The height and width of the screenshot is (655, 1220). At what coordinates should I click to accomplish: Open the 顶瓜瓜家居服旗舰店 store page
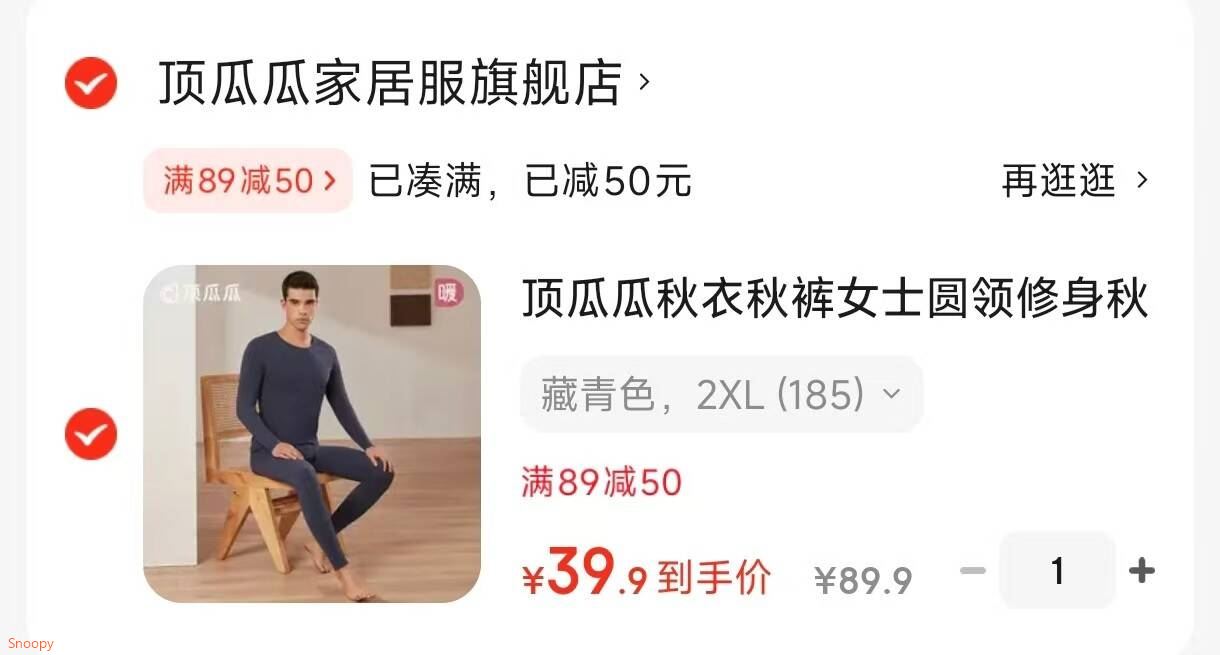point(390,83)
